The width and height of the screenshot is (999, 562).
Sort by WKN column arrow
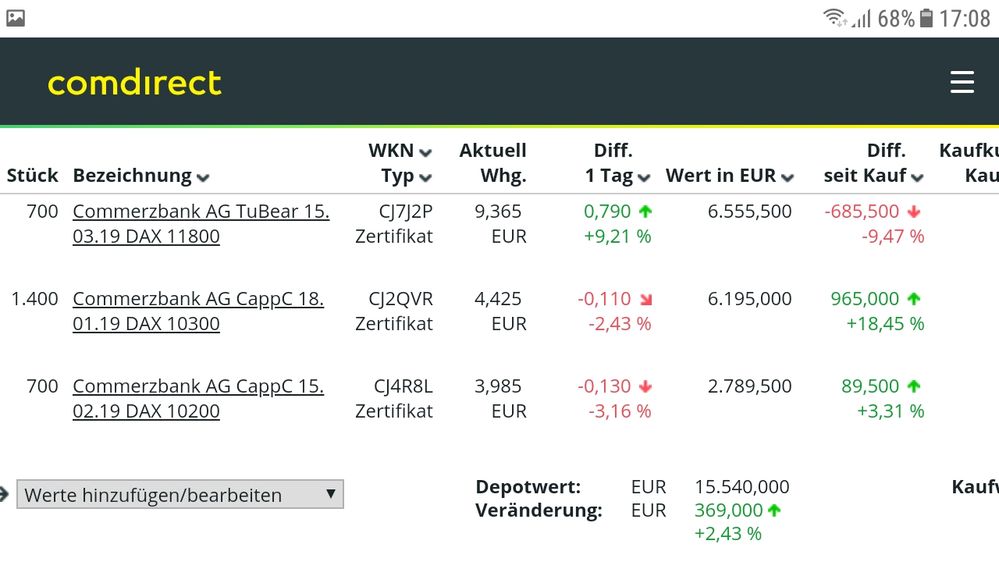pyautogui.click(x=426, y=152)
